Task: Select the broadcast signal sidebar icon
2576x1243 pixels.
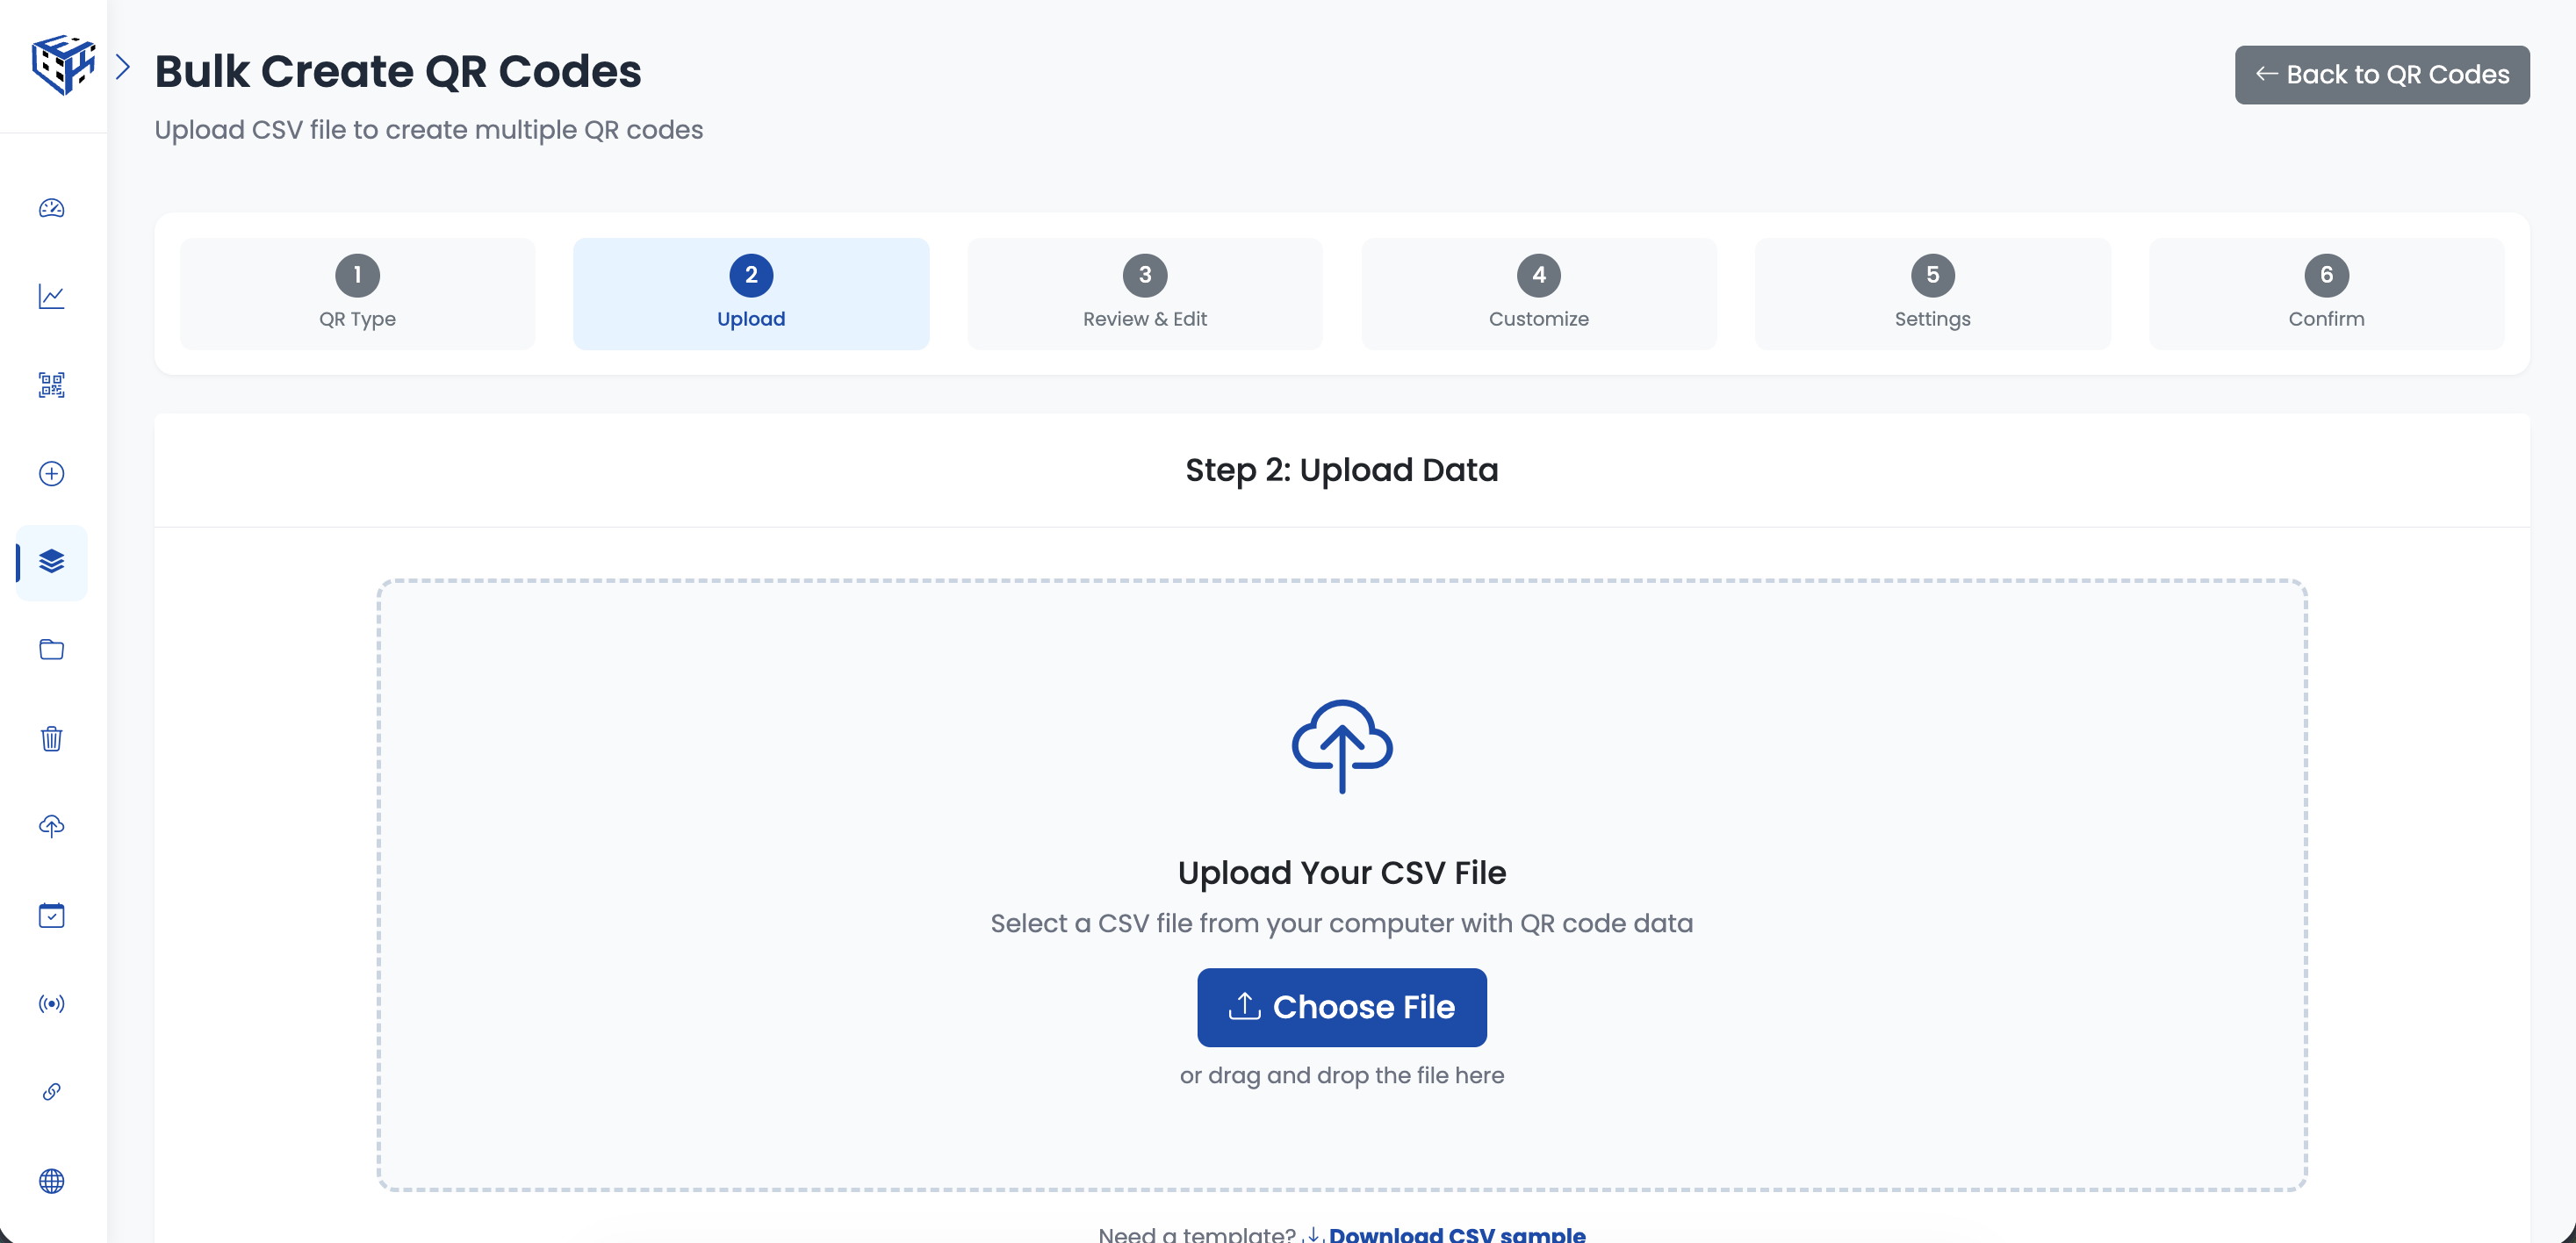Action: 51,1004
